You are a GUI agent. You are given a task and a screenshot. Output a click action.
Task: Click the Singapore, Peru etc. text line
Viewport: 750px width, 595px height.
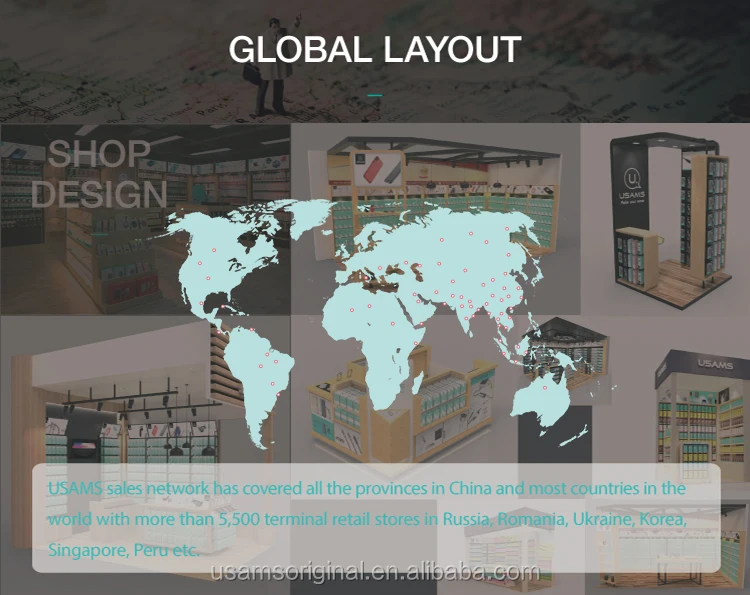pyautogui.click(x=124, y=550)
